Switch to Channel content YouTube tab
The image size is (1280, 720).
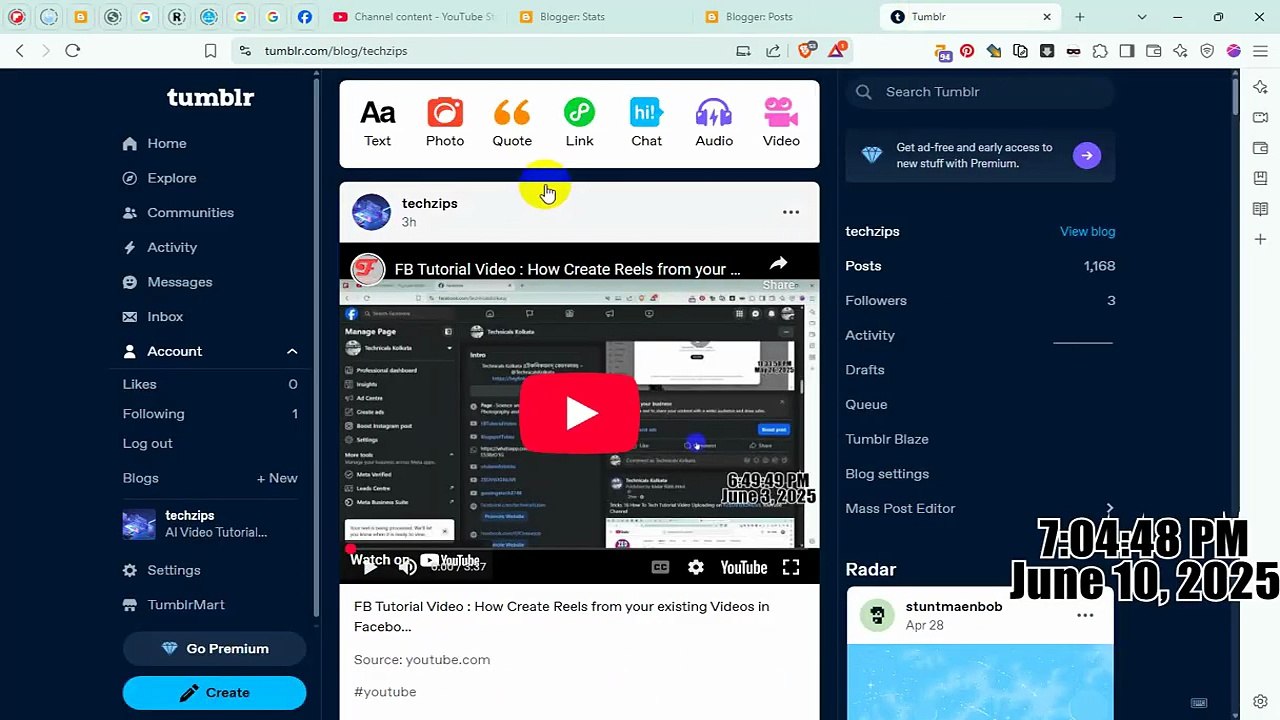(412, 17)
